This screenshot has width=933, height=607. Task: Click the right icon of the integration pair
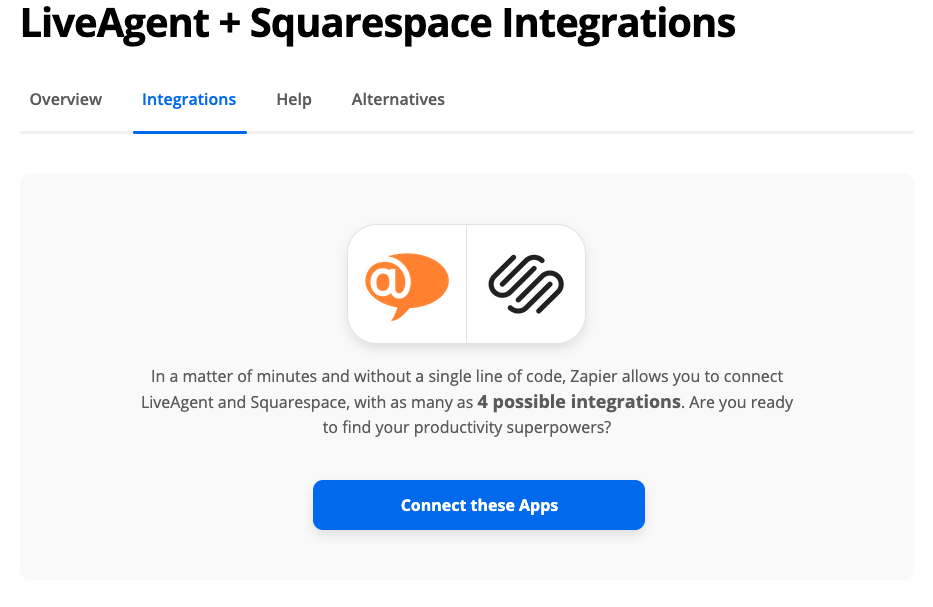click(526, 283)
